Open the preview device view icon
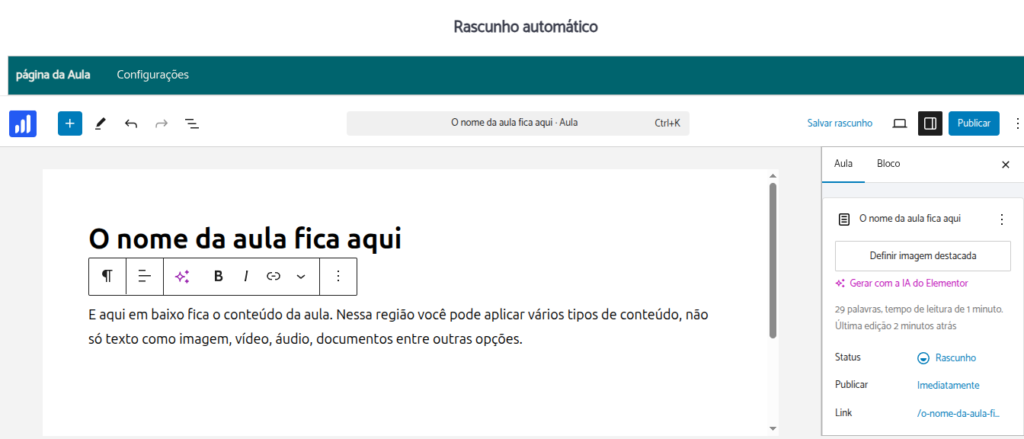1024x439 pixels. coord(899,124)
